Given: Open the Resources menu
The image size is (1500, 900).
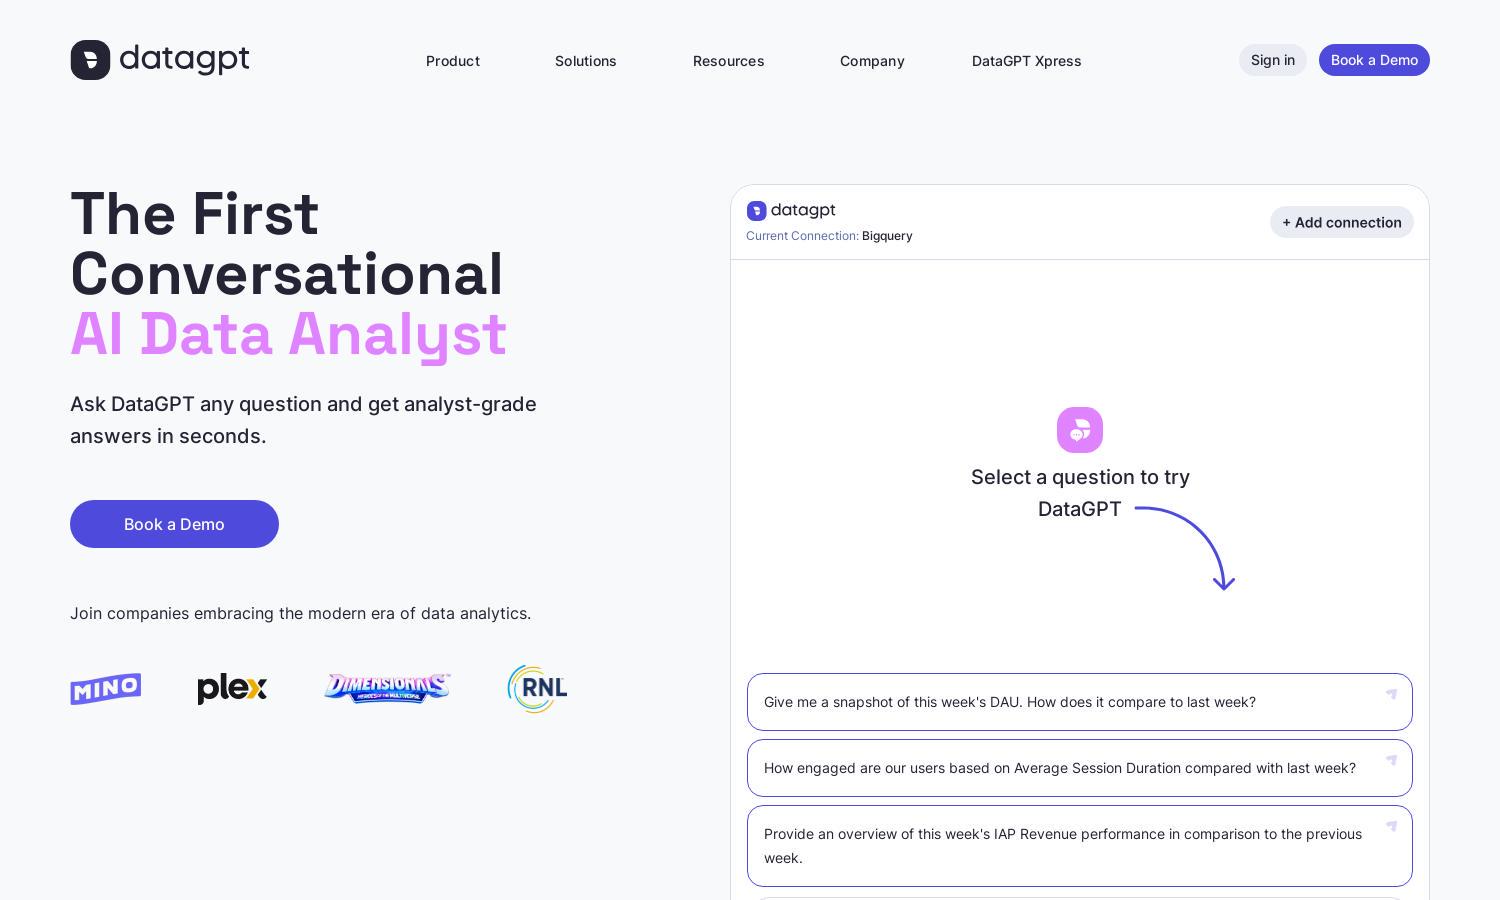Looking at the screenshot, I should 728,61.
